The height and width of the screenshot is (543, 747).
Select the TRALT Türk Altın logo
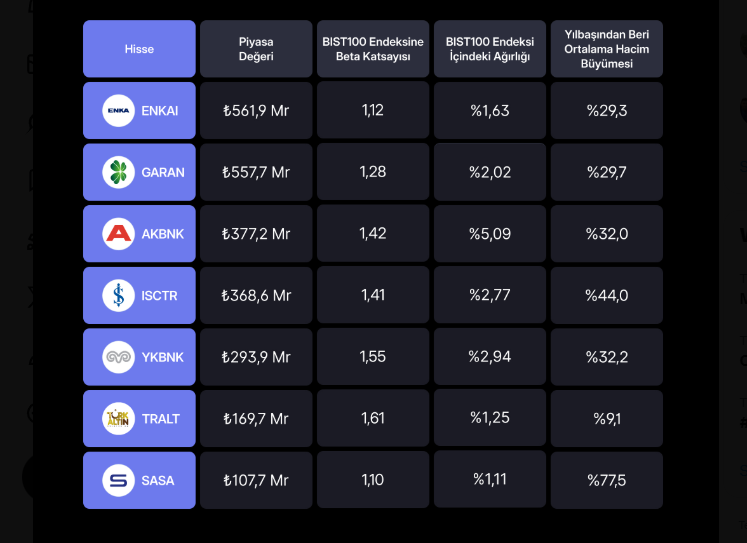(x=118, y=418)
